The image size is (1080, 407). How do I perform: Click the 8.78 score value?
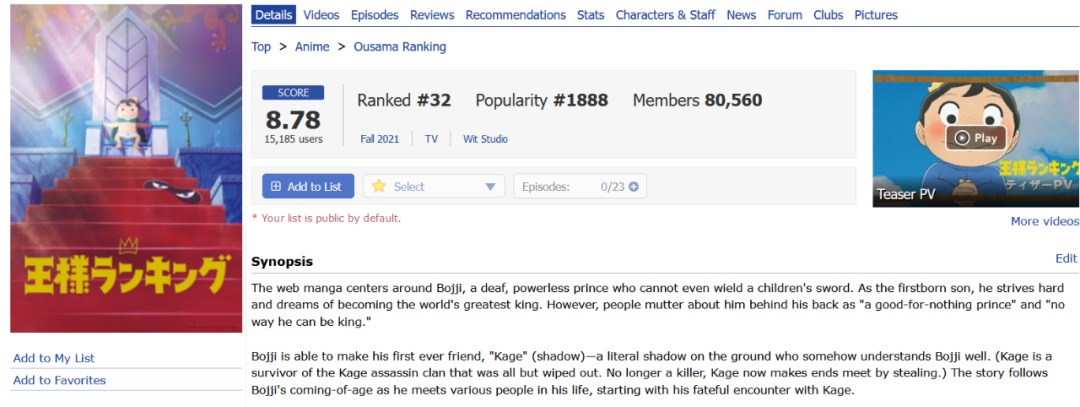293,120
